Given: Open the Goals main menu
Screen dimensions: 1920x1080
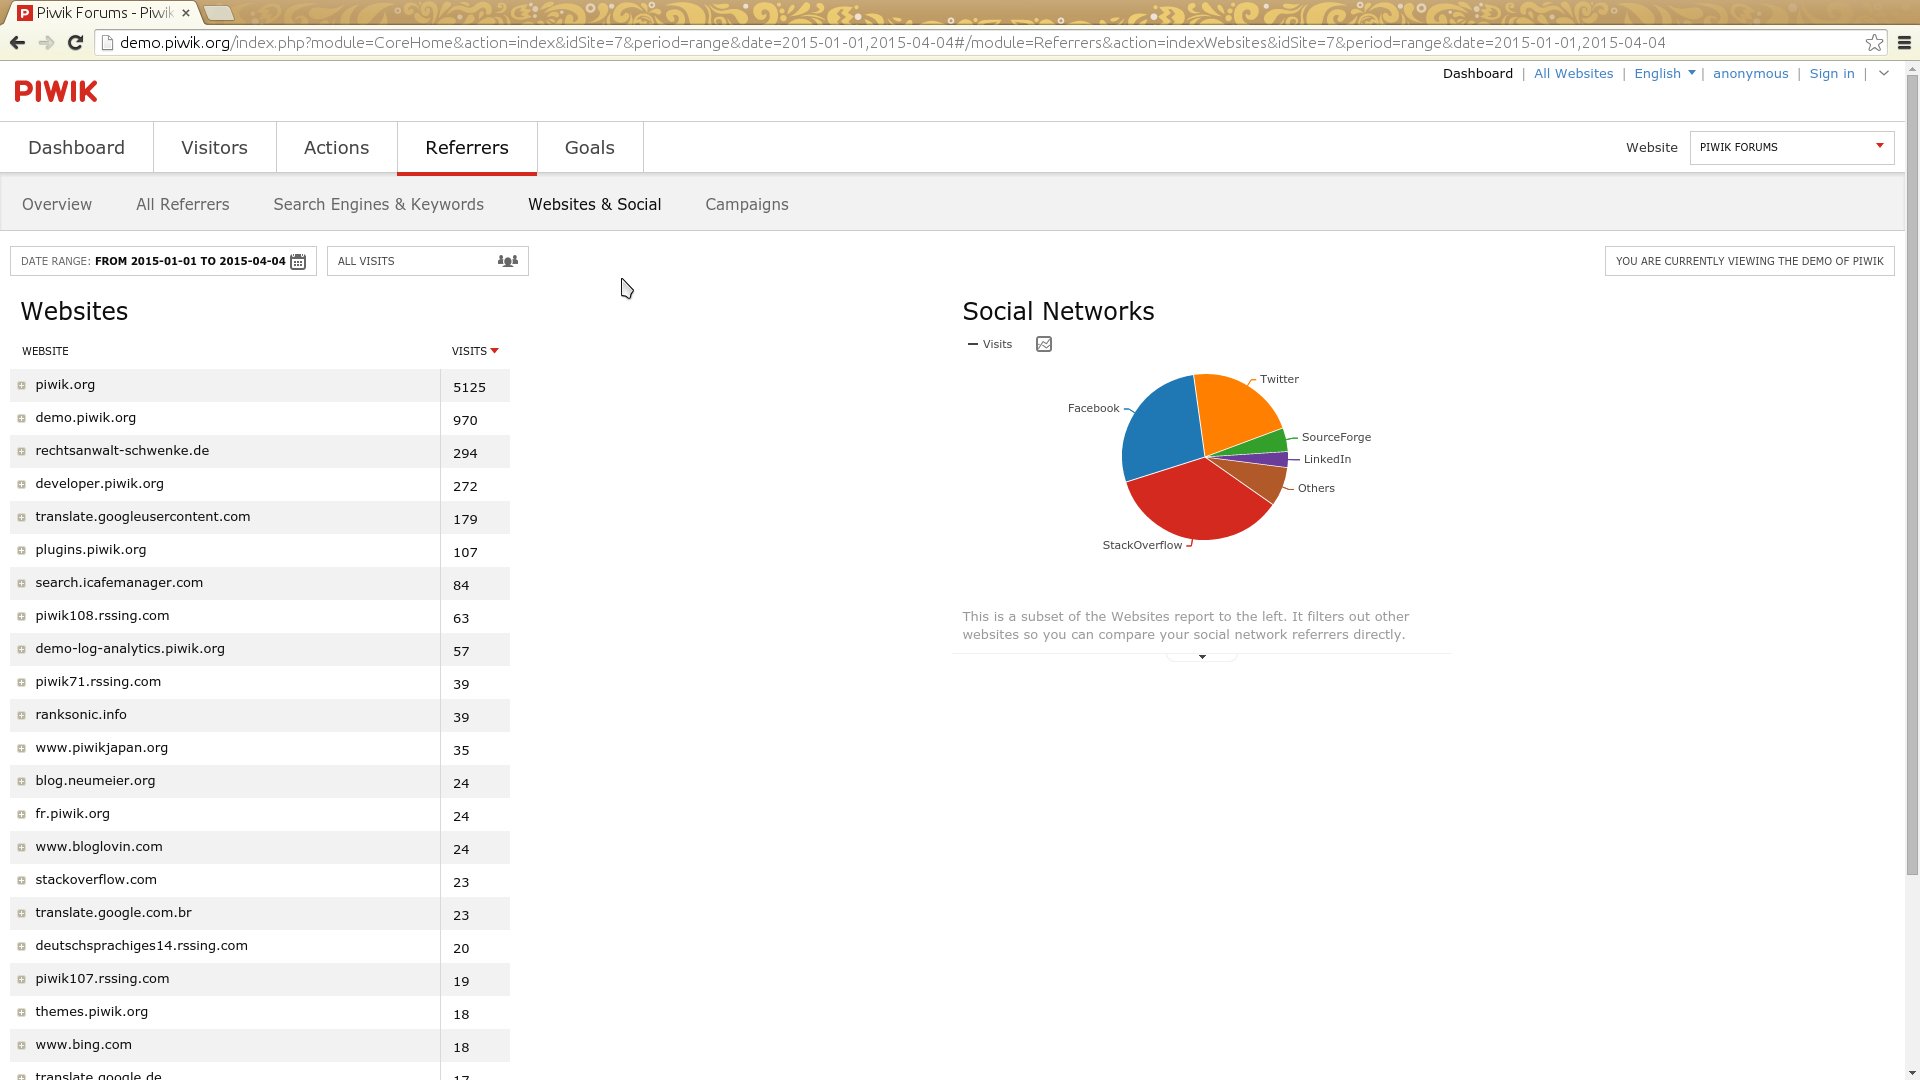Looking at the screenshot, I should 590,147.
